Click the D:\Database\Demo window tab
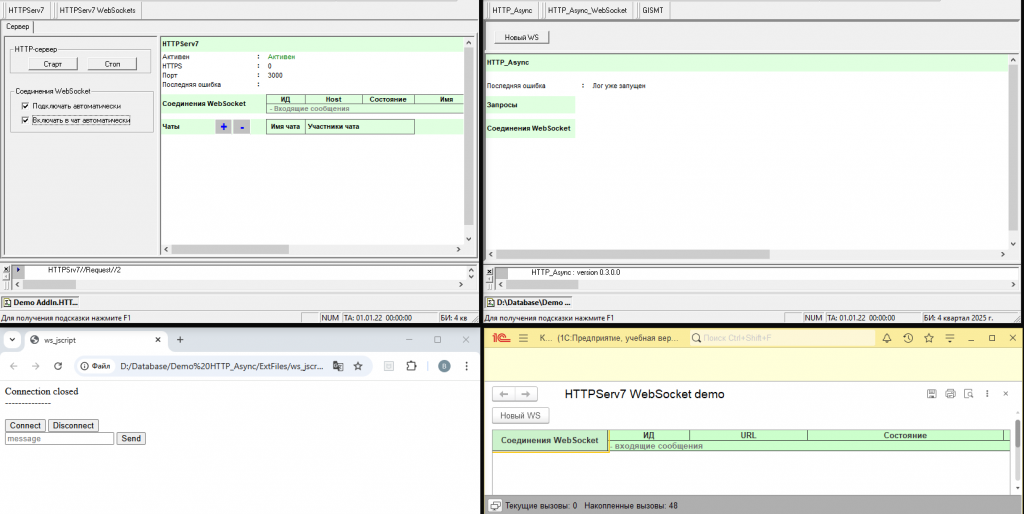The width and height of the screenshot is (1024, 514). pyautogui.click(x=529, y=302)
